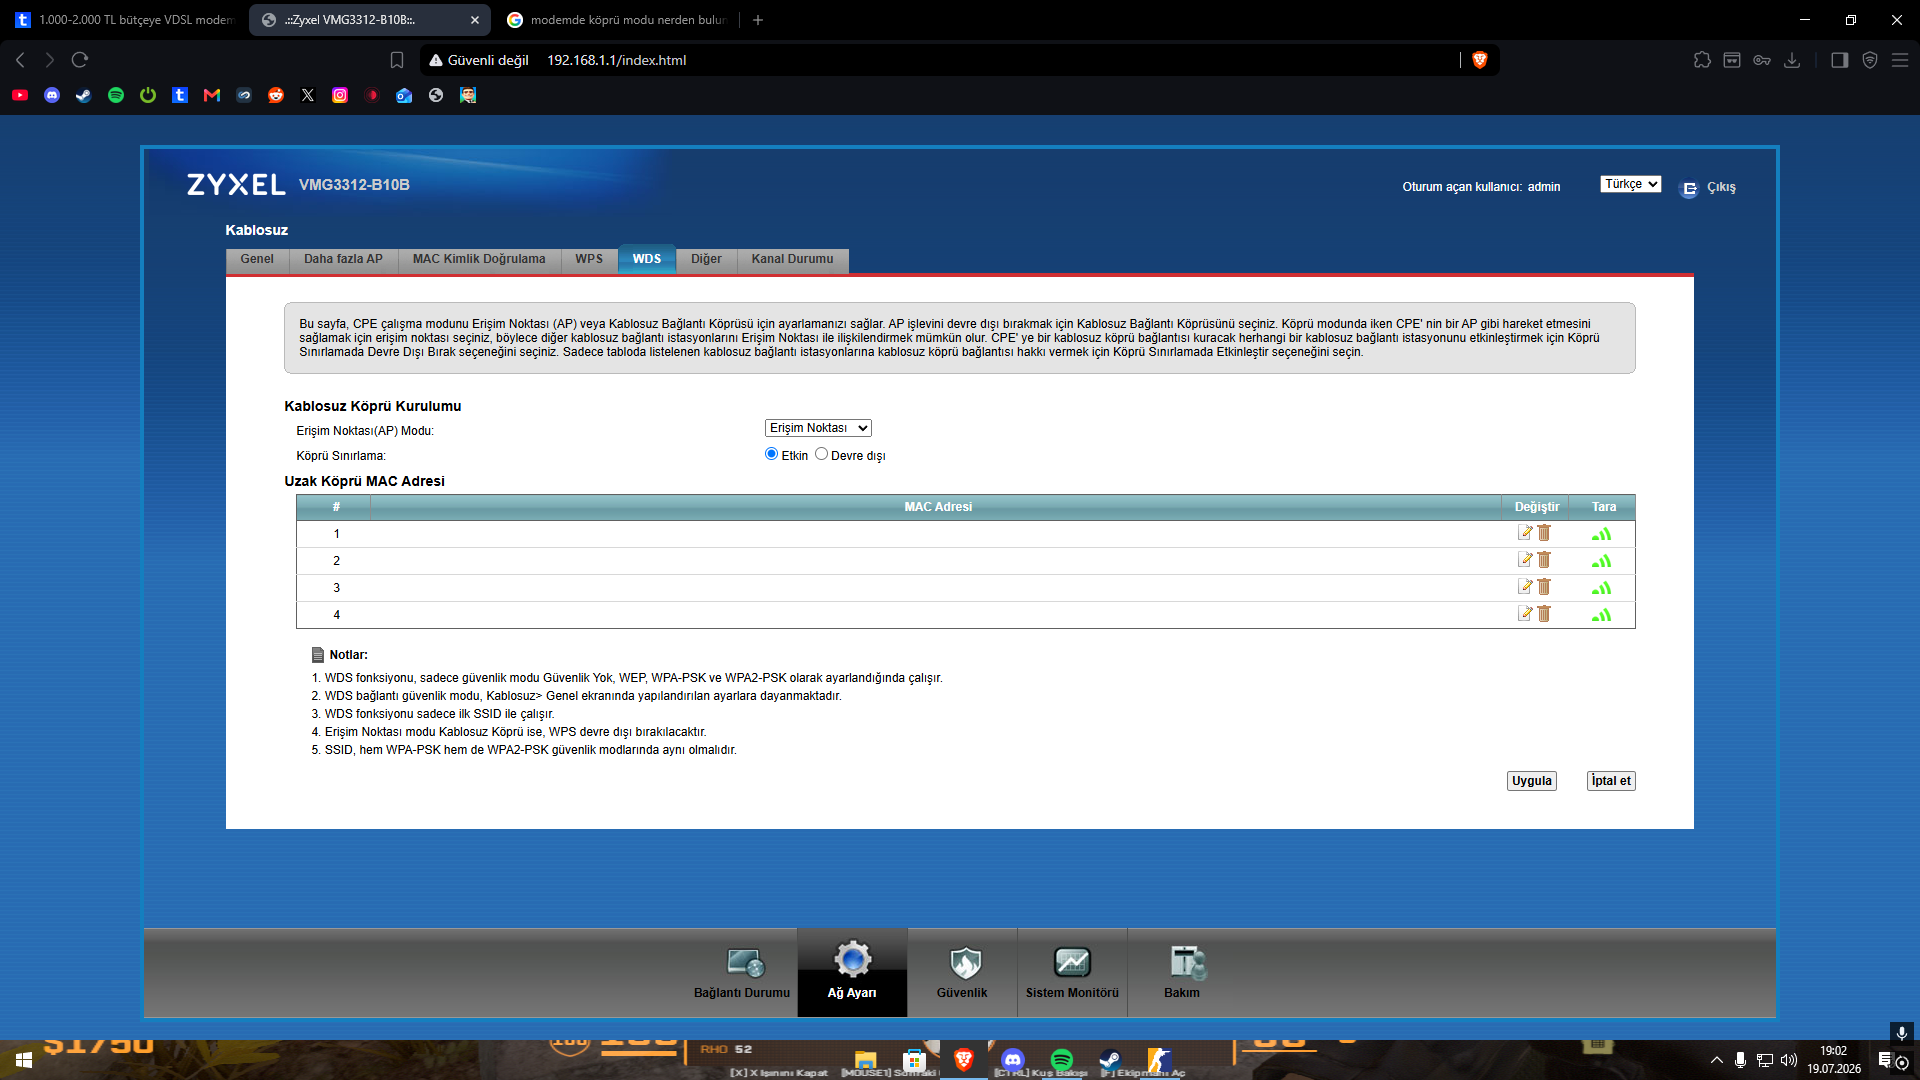Screen dimensions: 1920x1080
Task: Start a scan with the row 1 signal icon
Action: (1601, 534)
